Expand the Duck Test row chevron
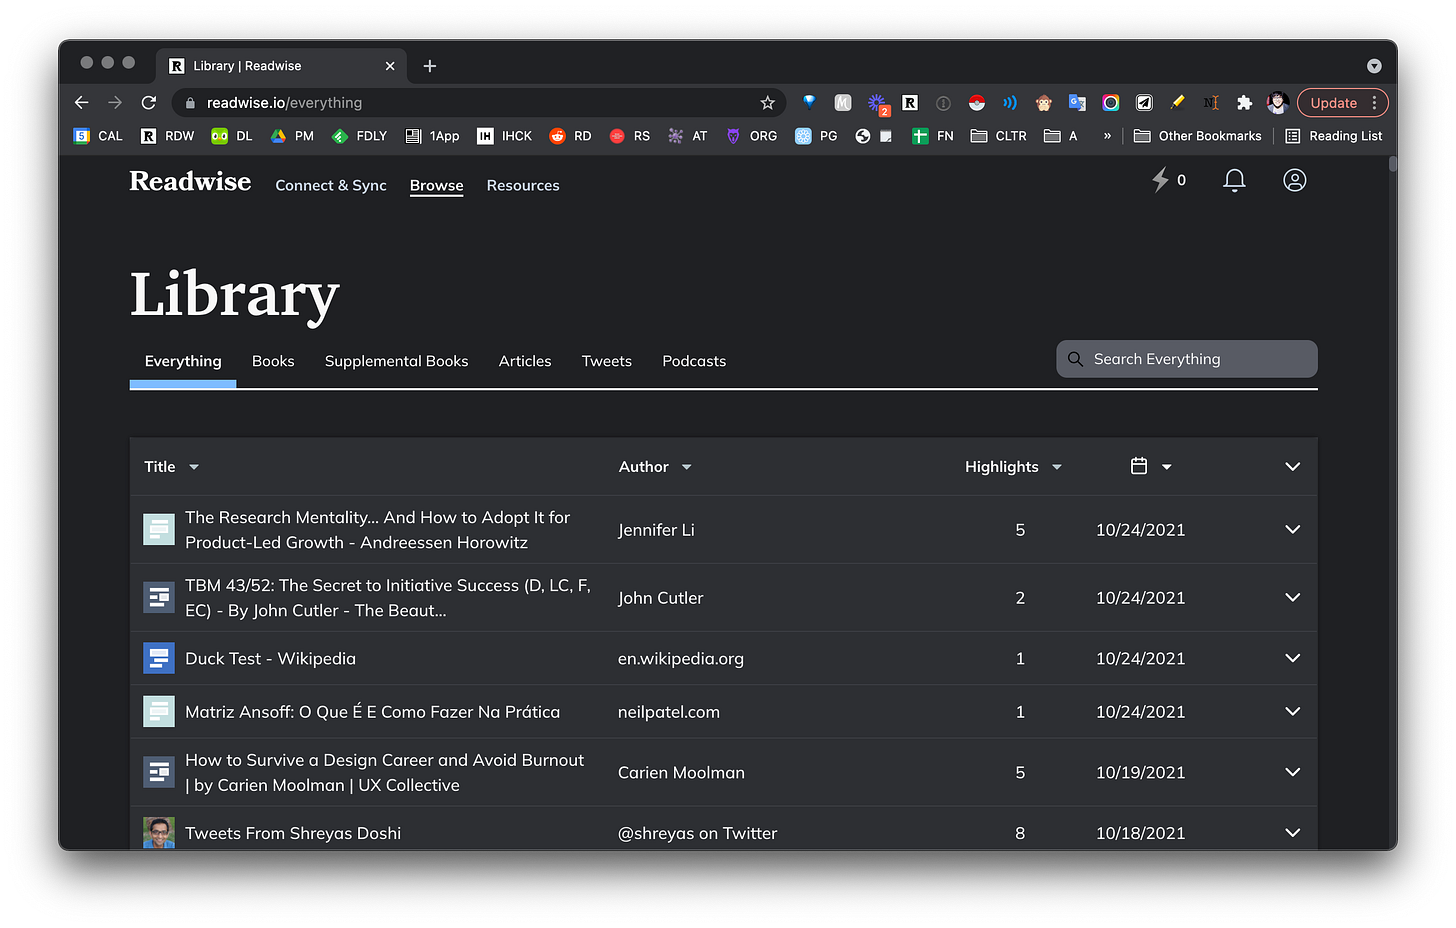 [x=1292, y=658]
